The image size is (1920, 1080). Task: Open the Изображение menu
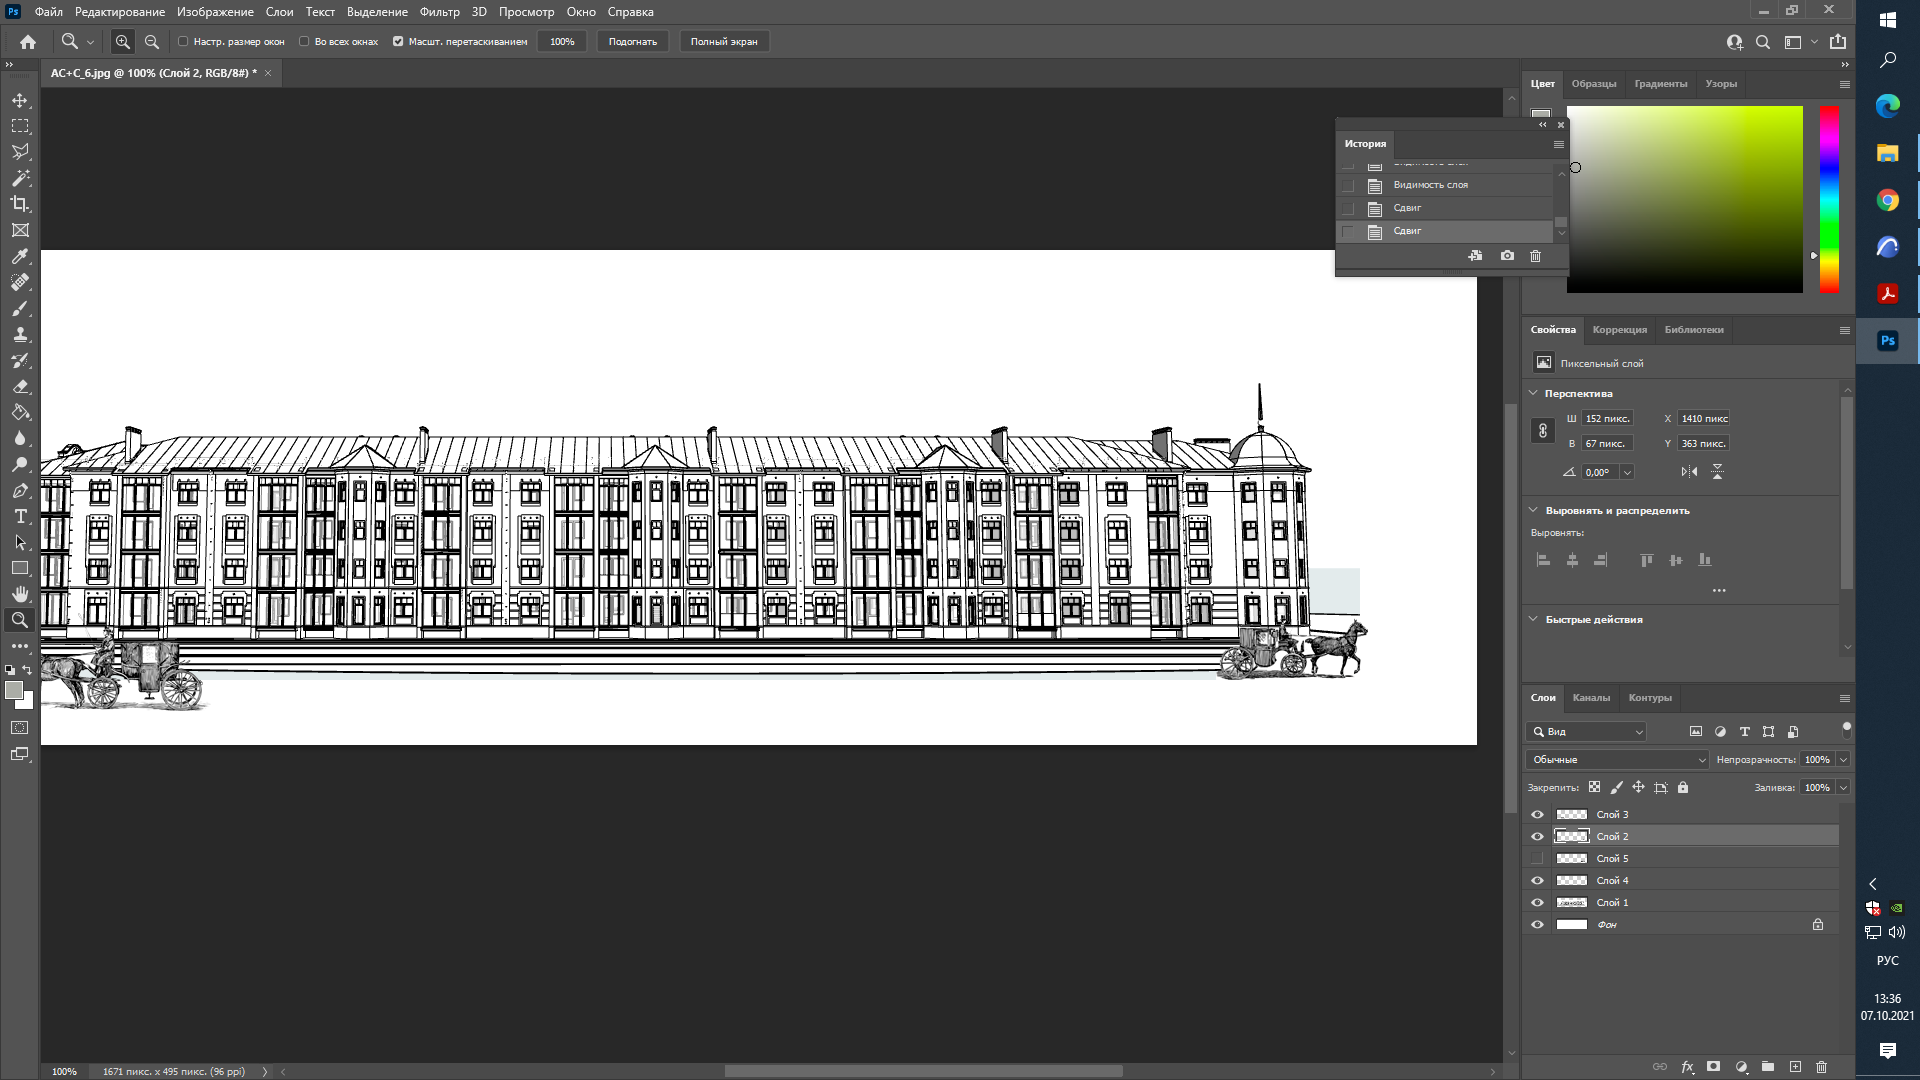tap(215, 12)
